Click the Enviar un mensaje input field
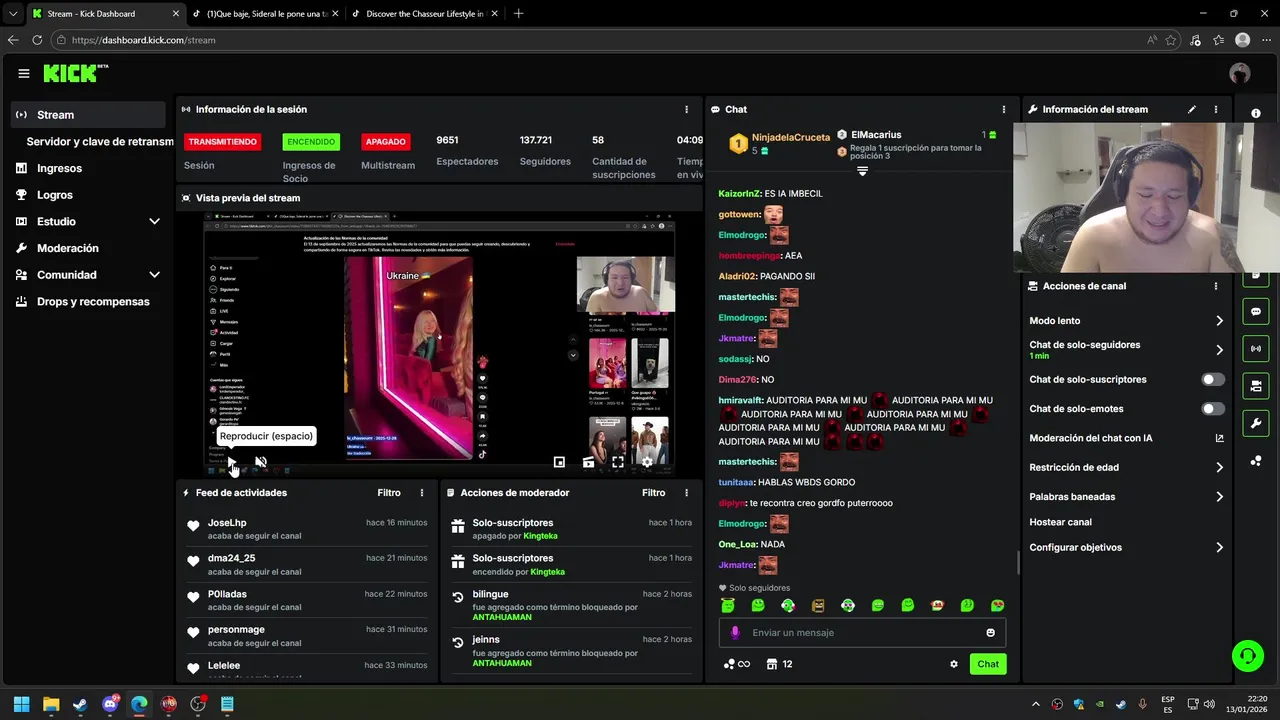Viewport: 1280px width, 720px height. pos(862,632)
